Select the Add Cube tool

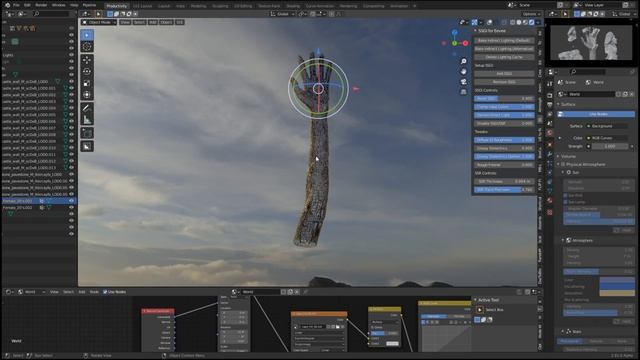[x=87, y=133]
